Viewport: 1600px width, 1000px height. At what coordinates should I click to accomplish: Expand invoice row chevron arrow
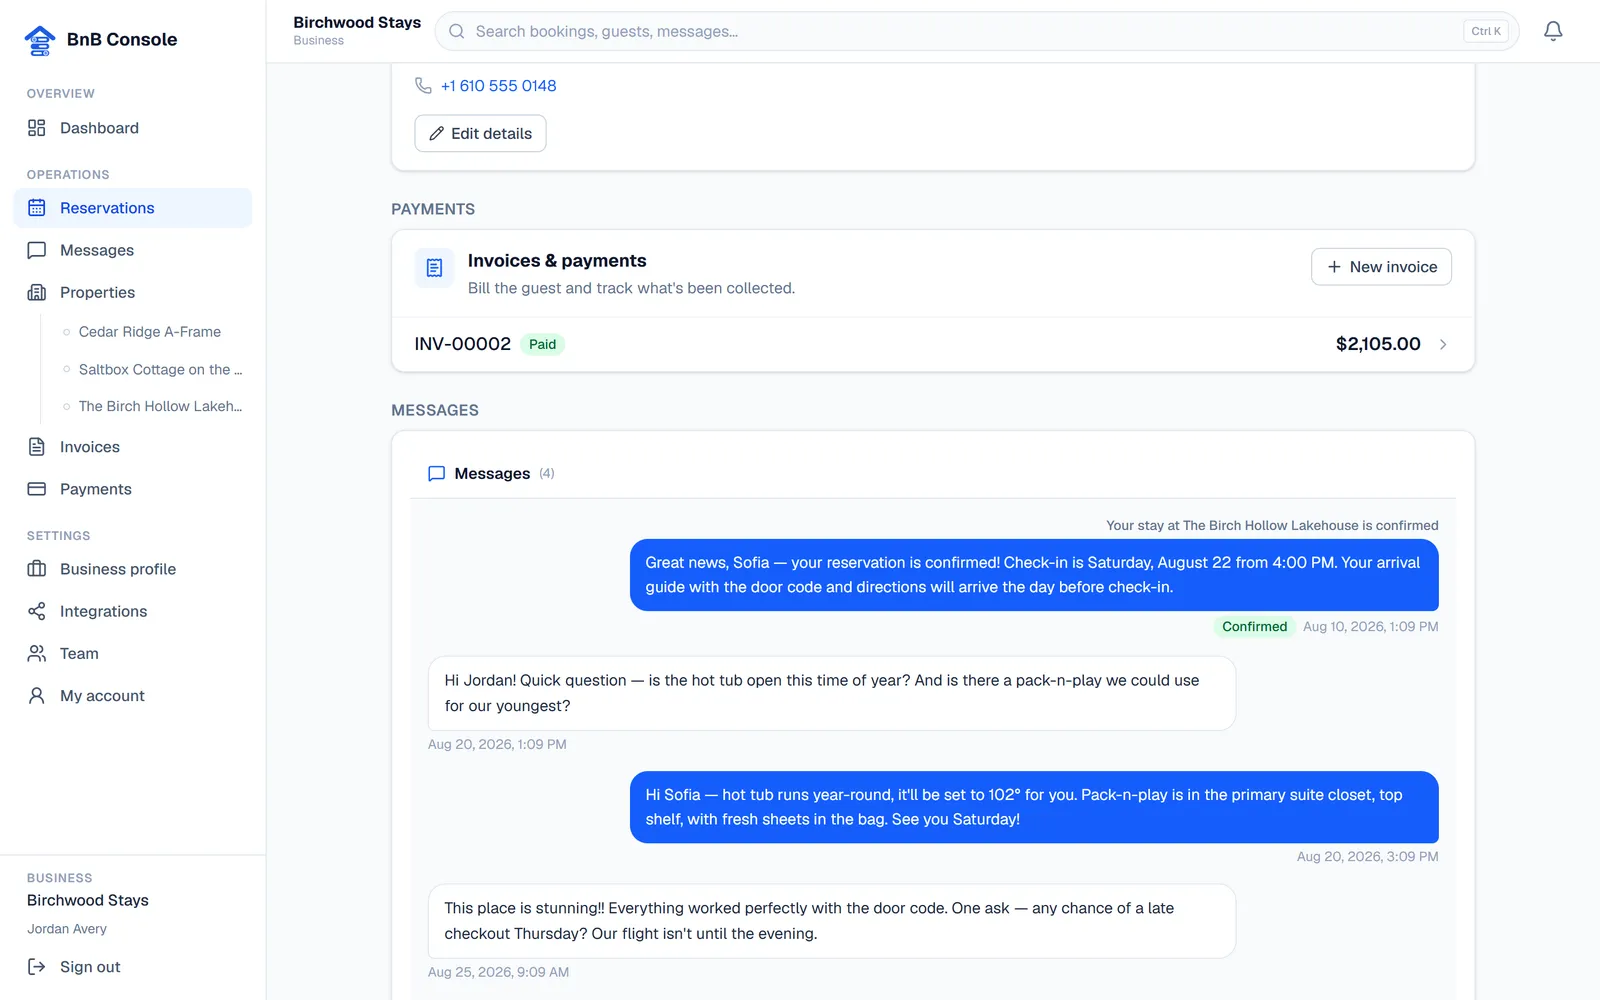tap(1443, 344)
